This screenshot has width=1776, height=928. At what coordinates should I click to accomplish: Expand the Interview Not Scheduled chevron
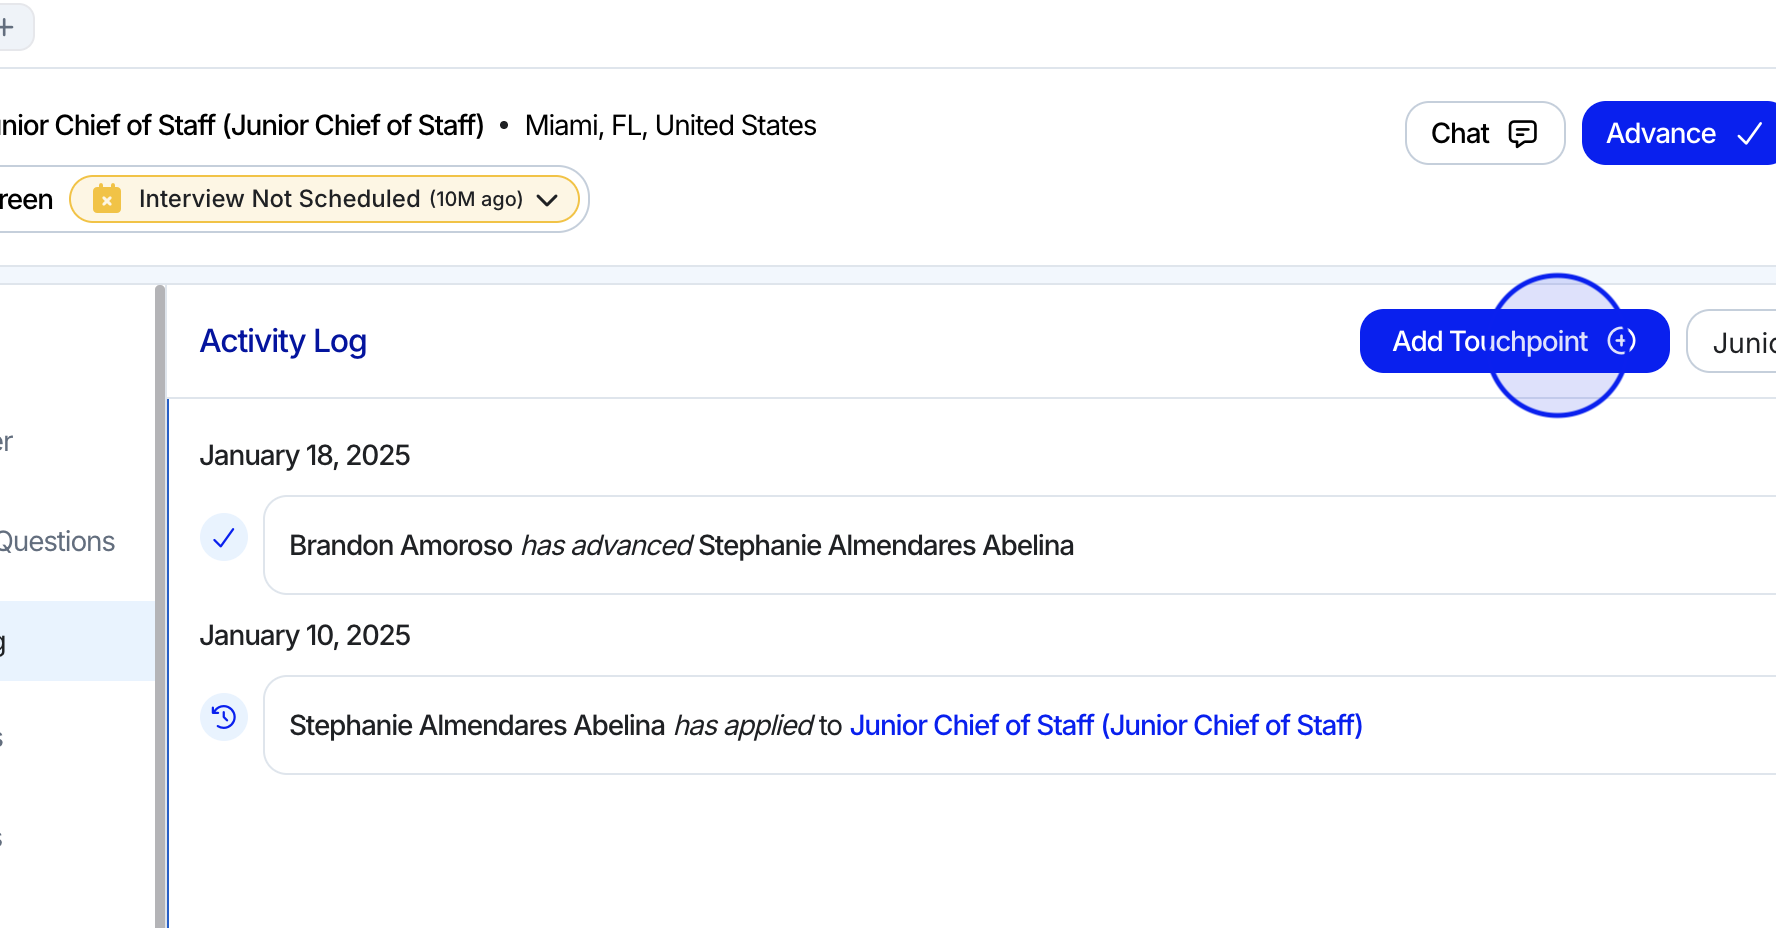tap(547, 200)
